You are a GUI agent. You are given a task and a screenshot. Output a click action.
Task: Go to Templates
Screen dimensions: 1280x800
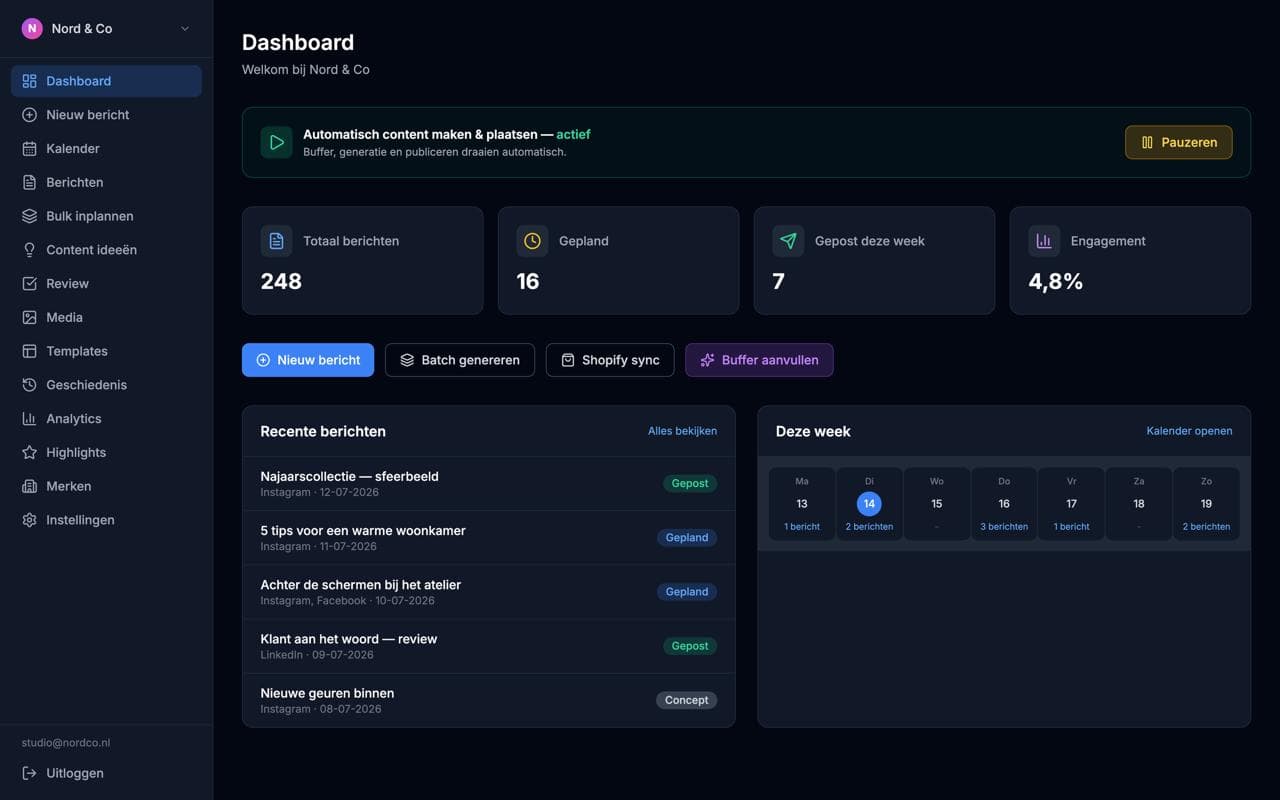pyautogui.click(x=106, y=351)
